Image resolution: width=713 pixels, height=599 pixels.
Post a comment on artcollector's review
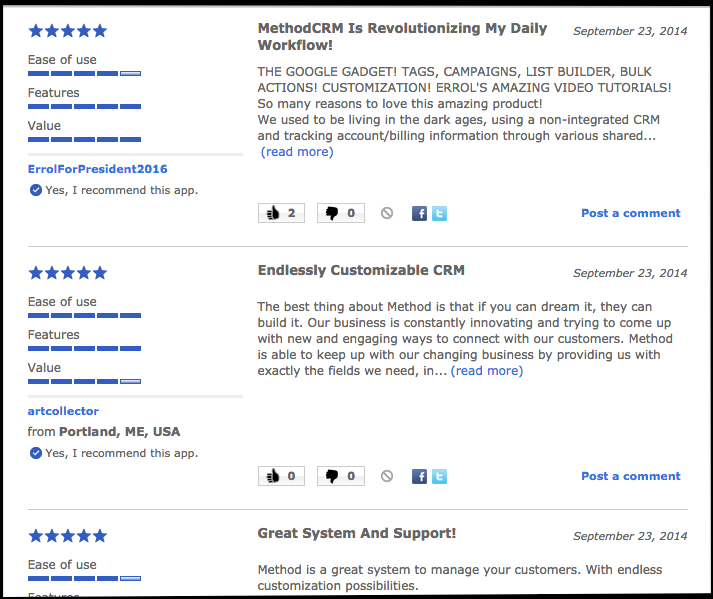point(631,476)
